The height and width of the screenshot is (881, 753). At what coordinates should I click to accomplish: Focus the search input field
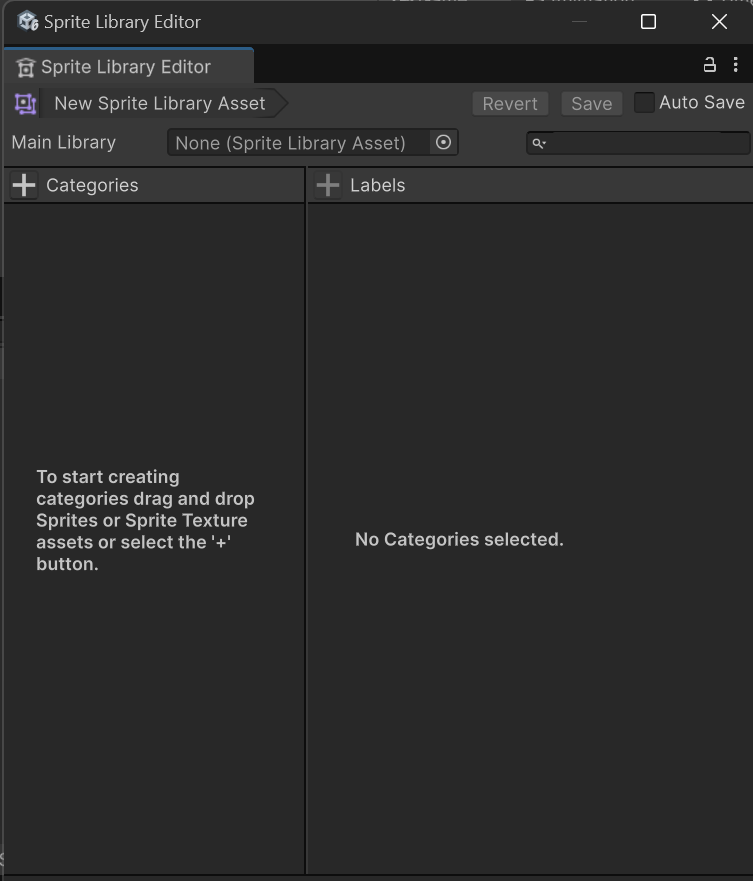pyautogui.click(x=638, y=143)
